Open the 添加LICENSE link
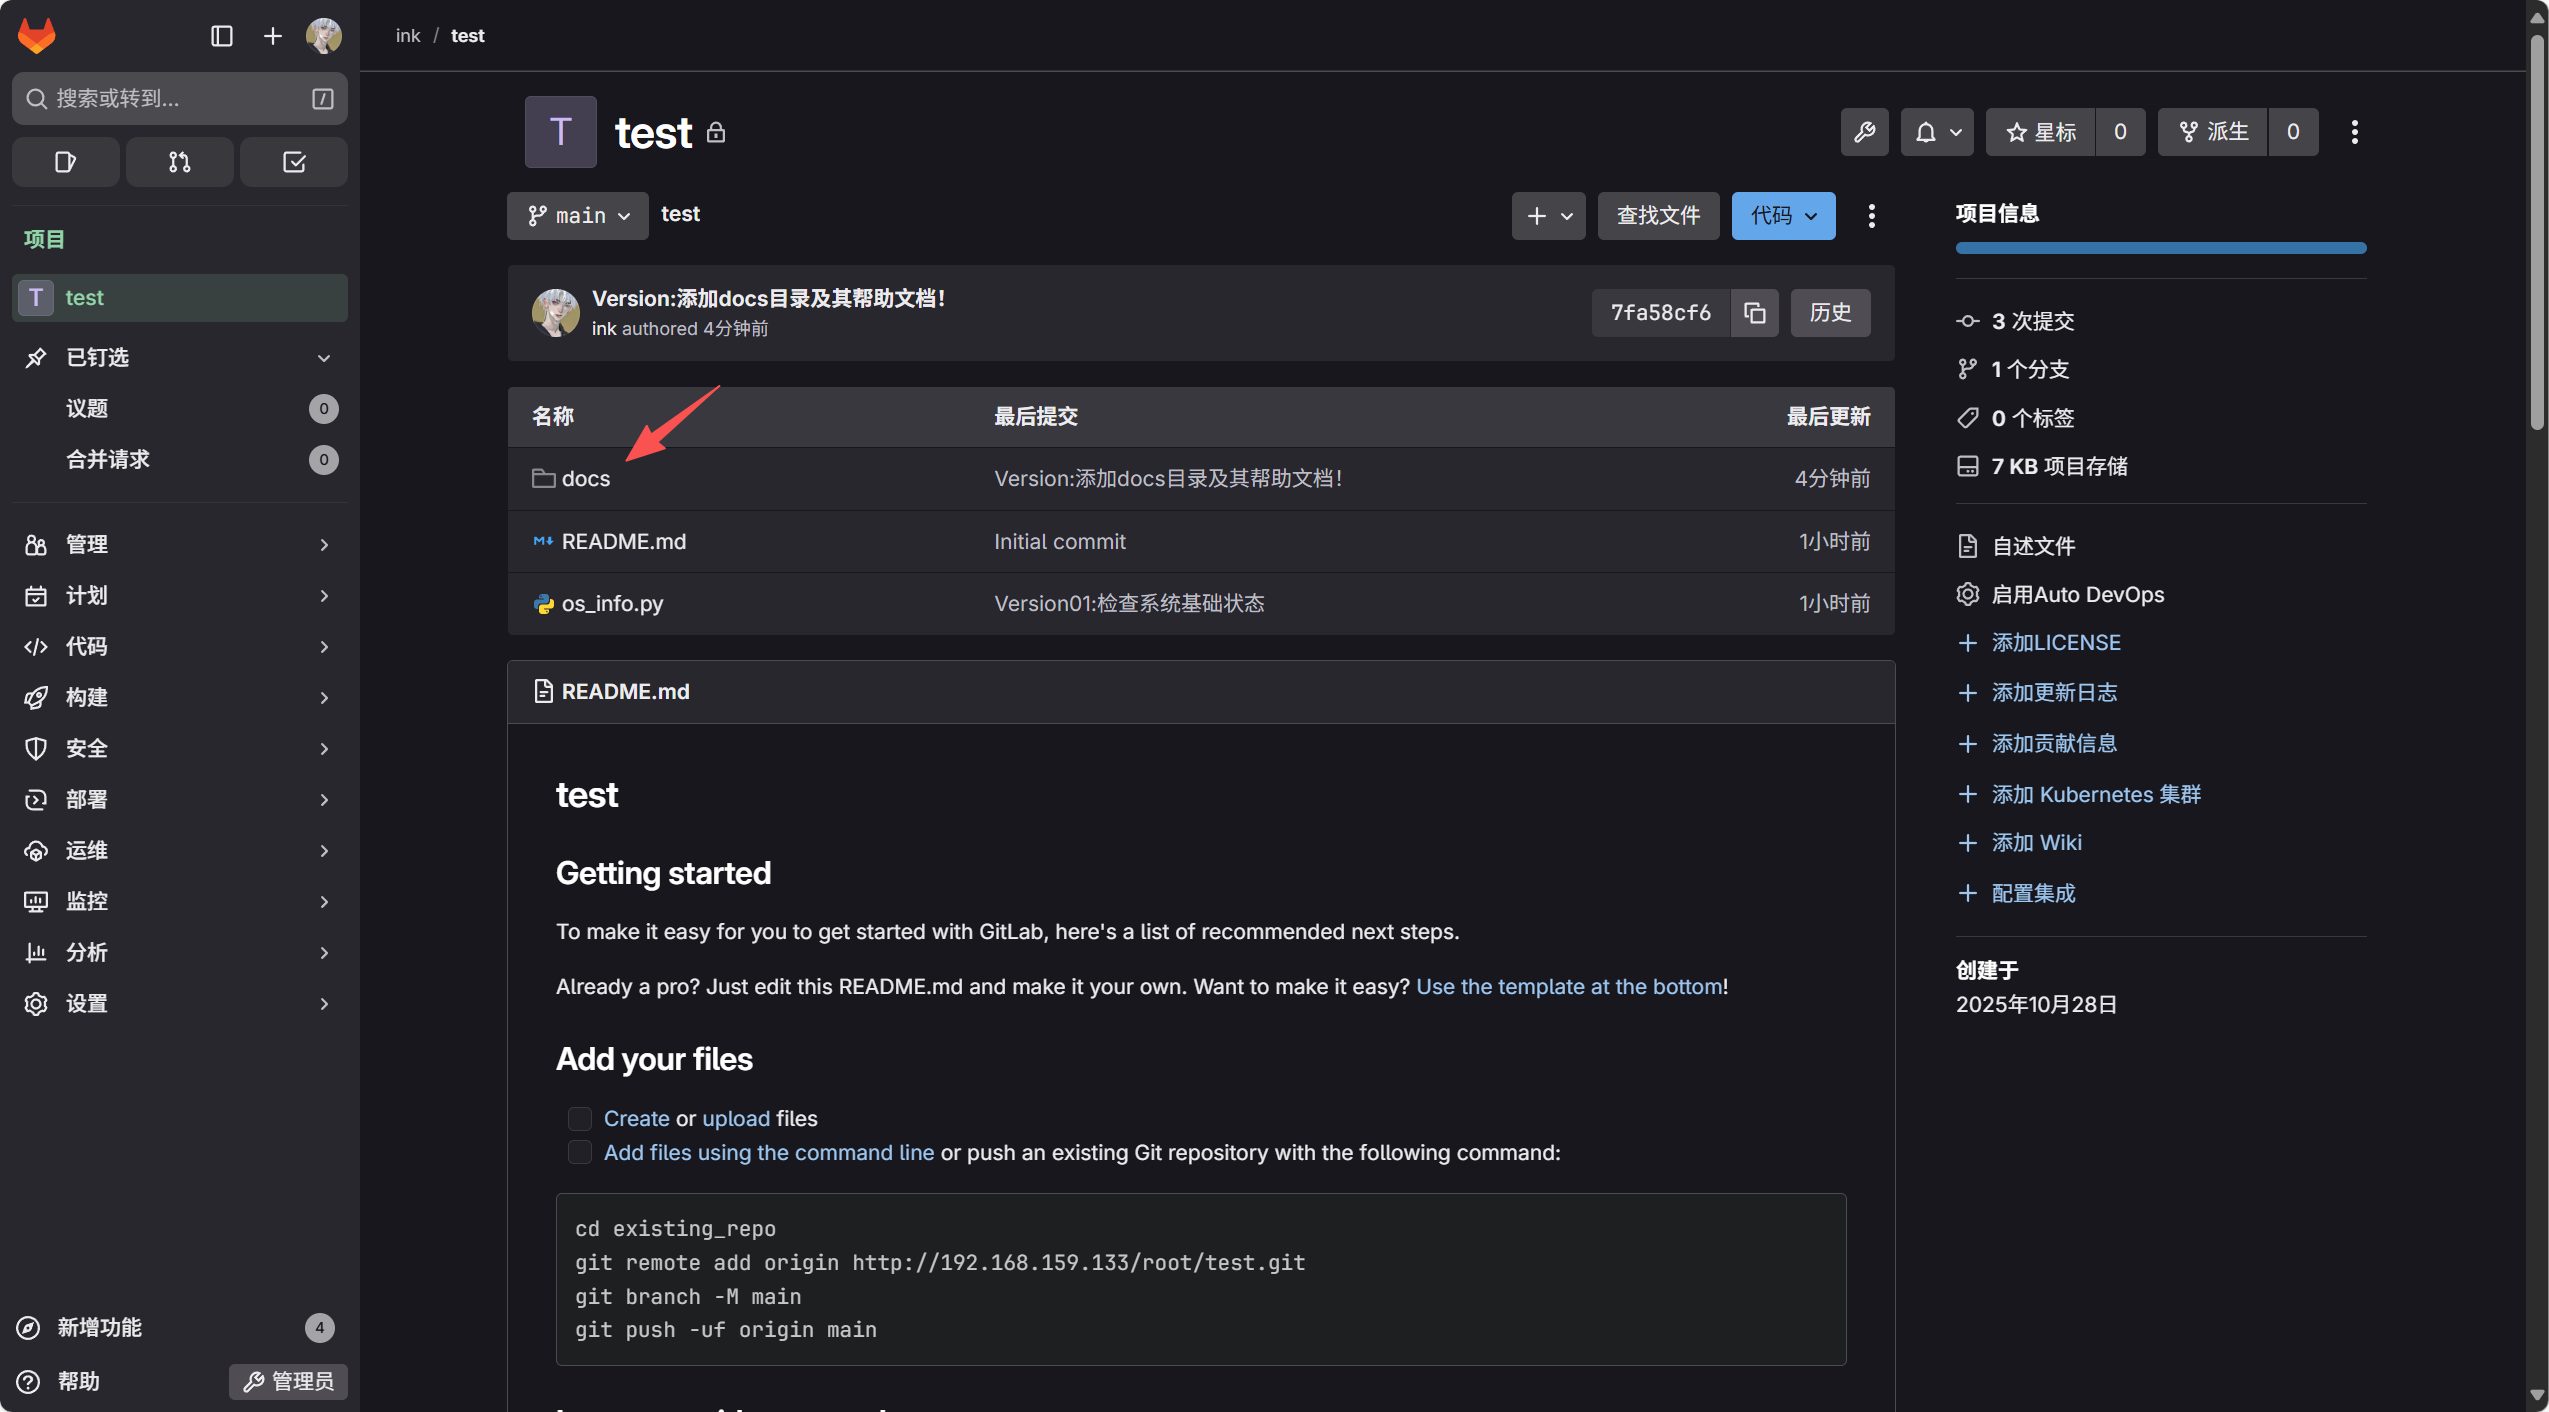 click(2055, 642)
